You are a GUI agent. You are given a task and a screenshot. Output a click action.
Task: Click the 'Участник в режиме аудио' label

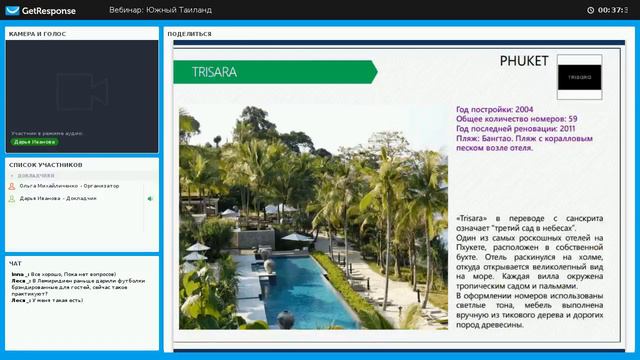(x=47, y=133)
